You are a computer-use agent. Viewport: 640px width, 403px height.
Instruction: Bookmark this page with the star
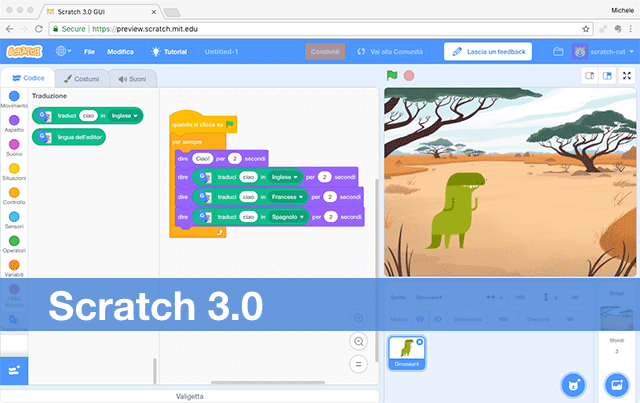point(586,29)
